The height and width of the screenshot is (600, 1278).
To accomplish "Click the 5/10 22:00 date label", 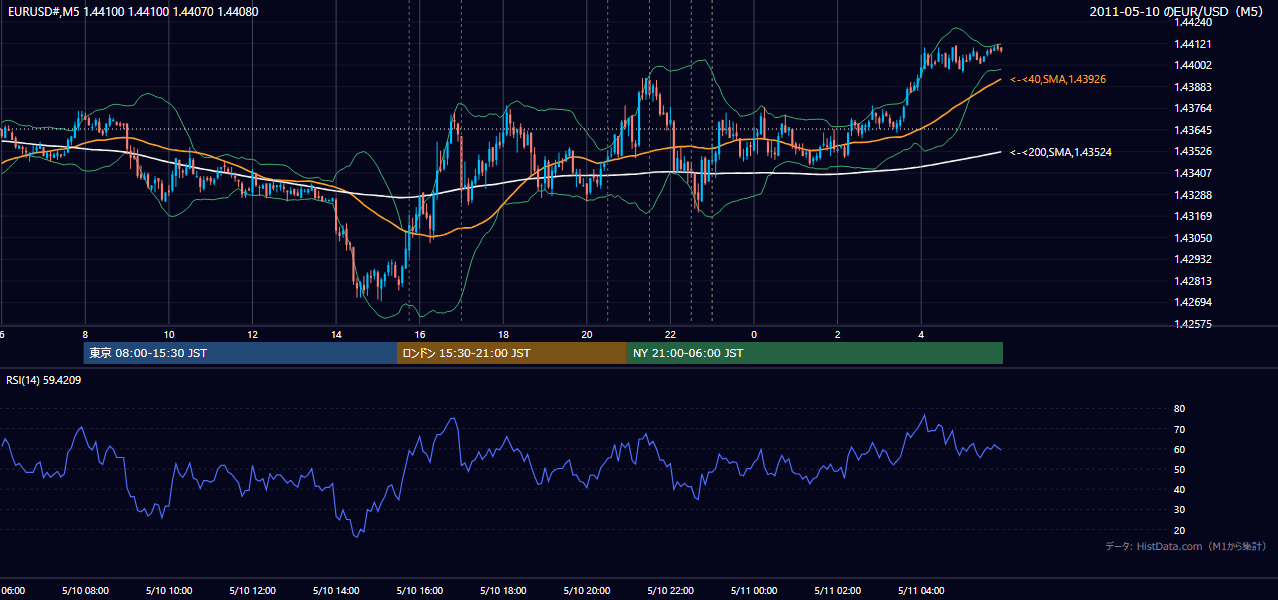I will pos(670,590).
